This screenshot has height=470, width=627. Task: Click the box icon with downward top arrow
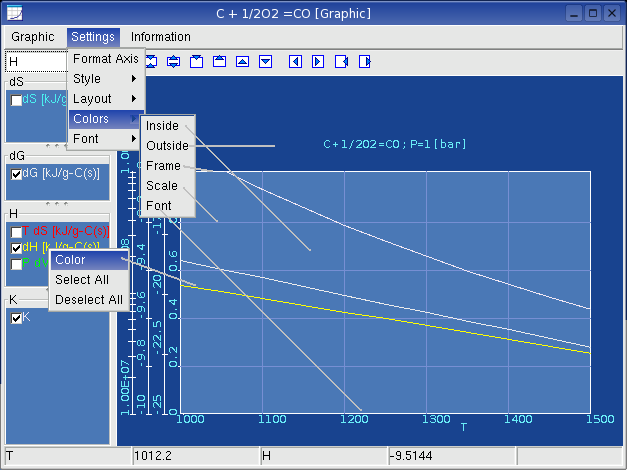(x=196, y=62)
